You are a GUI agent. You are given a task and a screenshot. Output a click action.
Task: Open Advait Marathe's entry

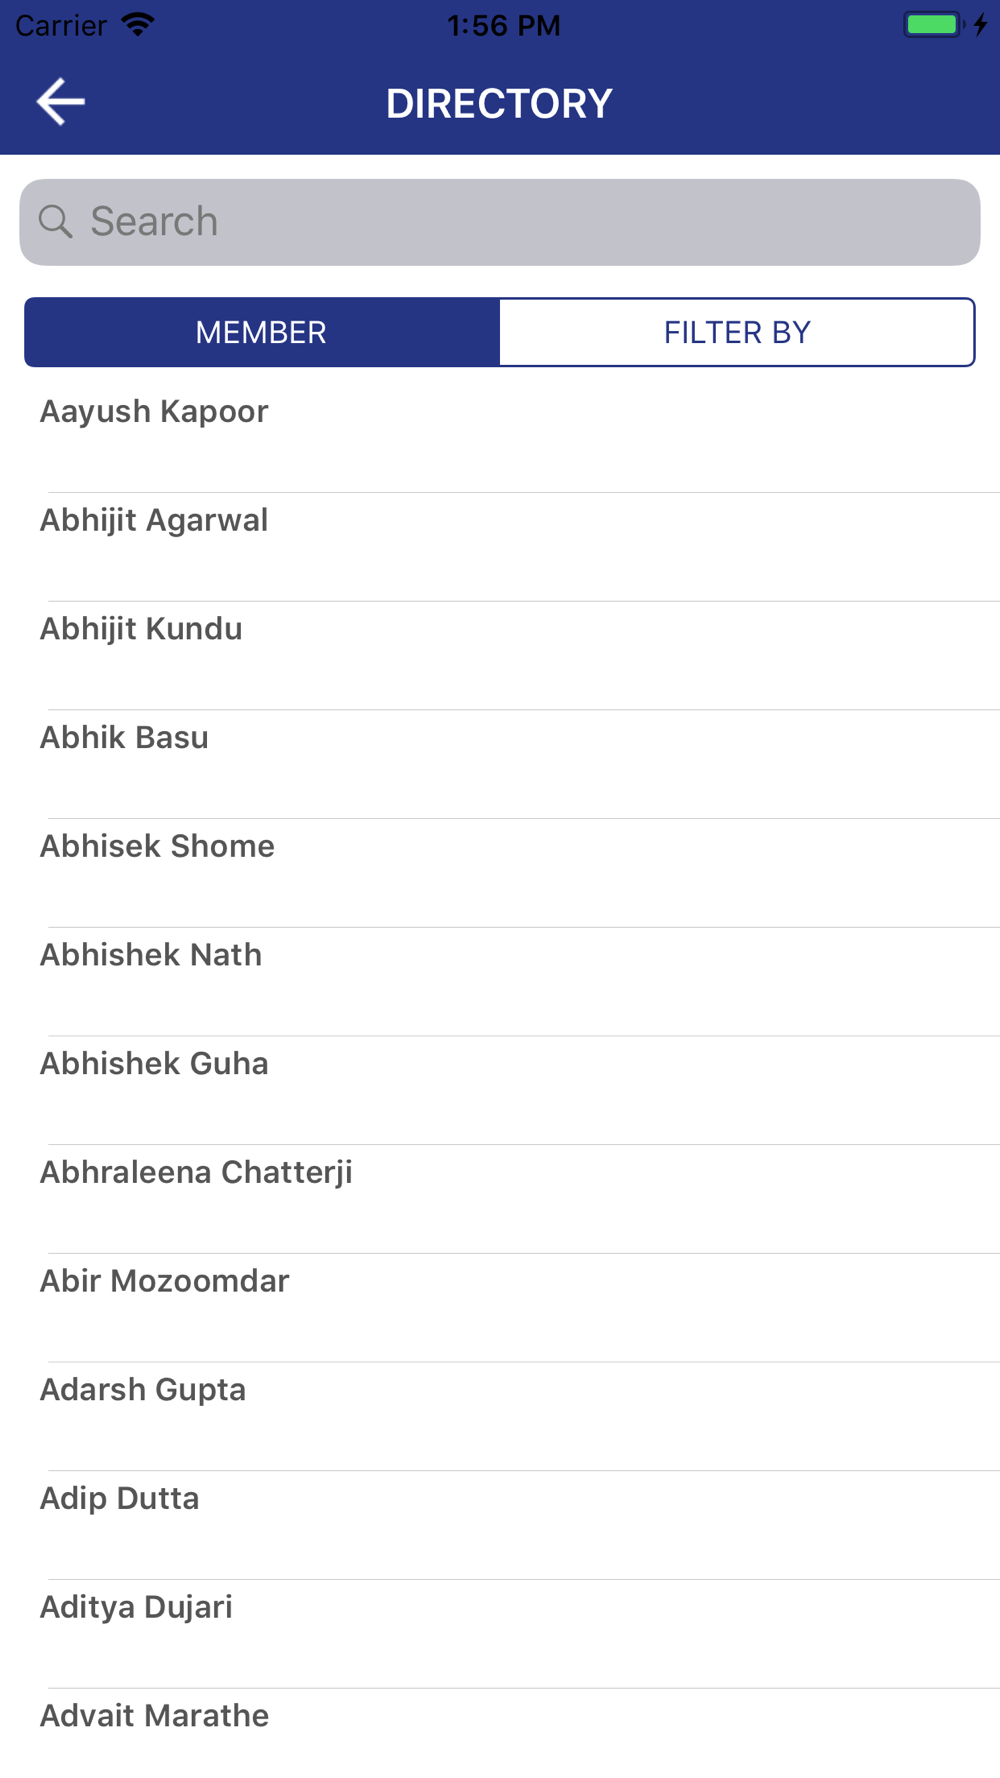[500, 1733]
